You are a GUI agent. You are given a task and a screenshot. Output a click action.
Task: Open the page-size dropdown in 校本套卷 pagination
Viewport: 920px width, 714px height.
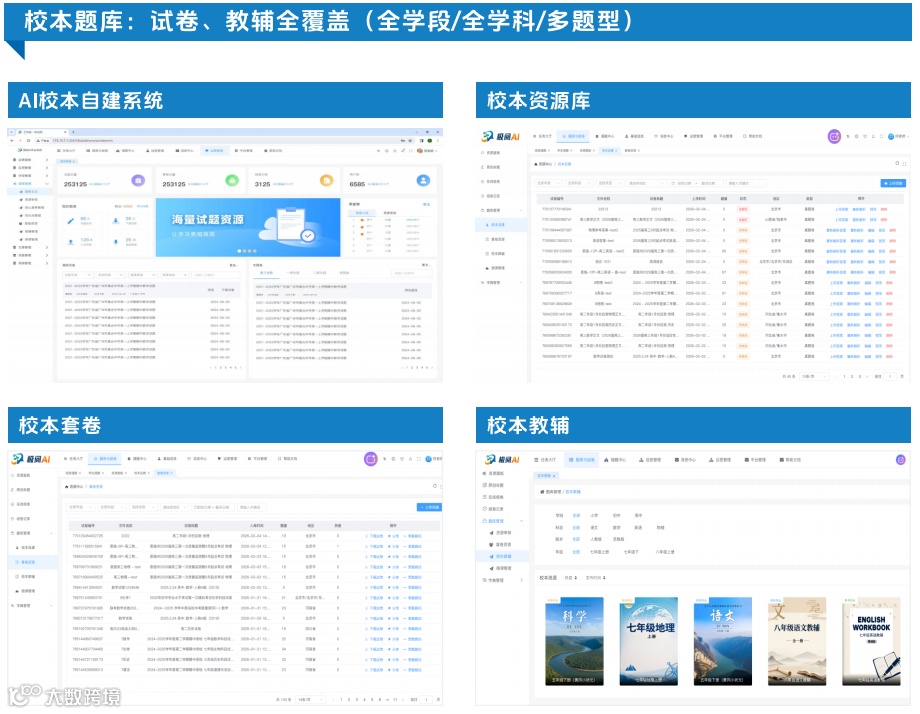tap(311, 700)
